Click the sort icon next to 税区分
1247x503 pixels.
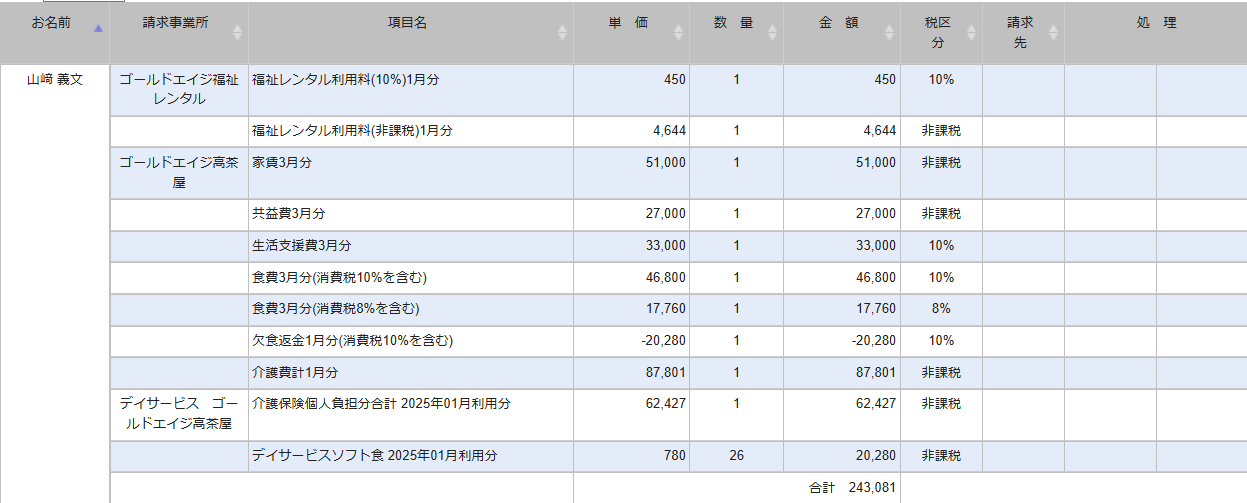[971, 32]
